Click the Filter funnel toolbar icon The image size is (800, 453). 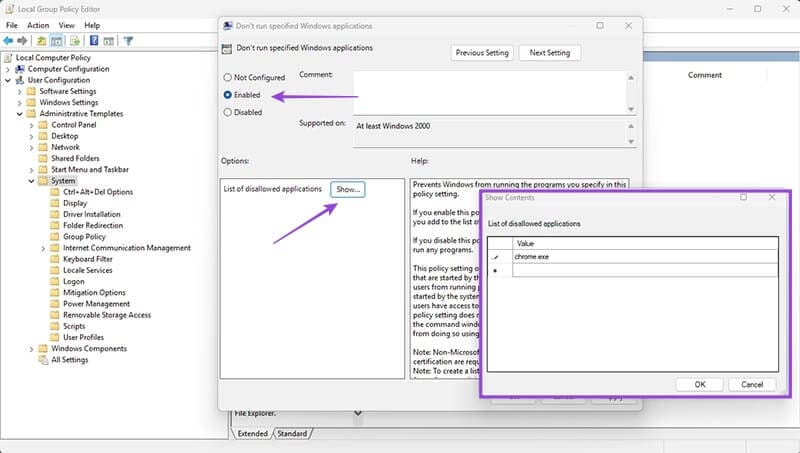point(129,41)
